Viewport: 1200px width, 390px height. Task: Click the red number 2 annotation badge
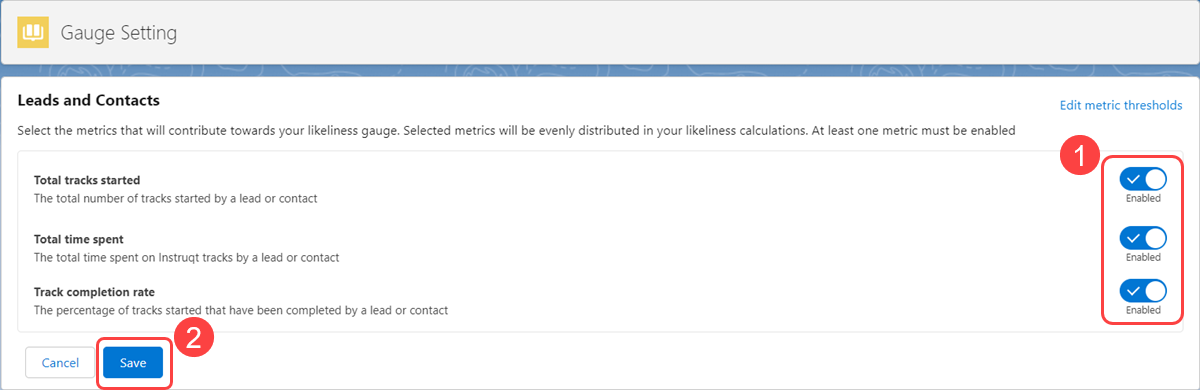tap(192, 337)
